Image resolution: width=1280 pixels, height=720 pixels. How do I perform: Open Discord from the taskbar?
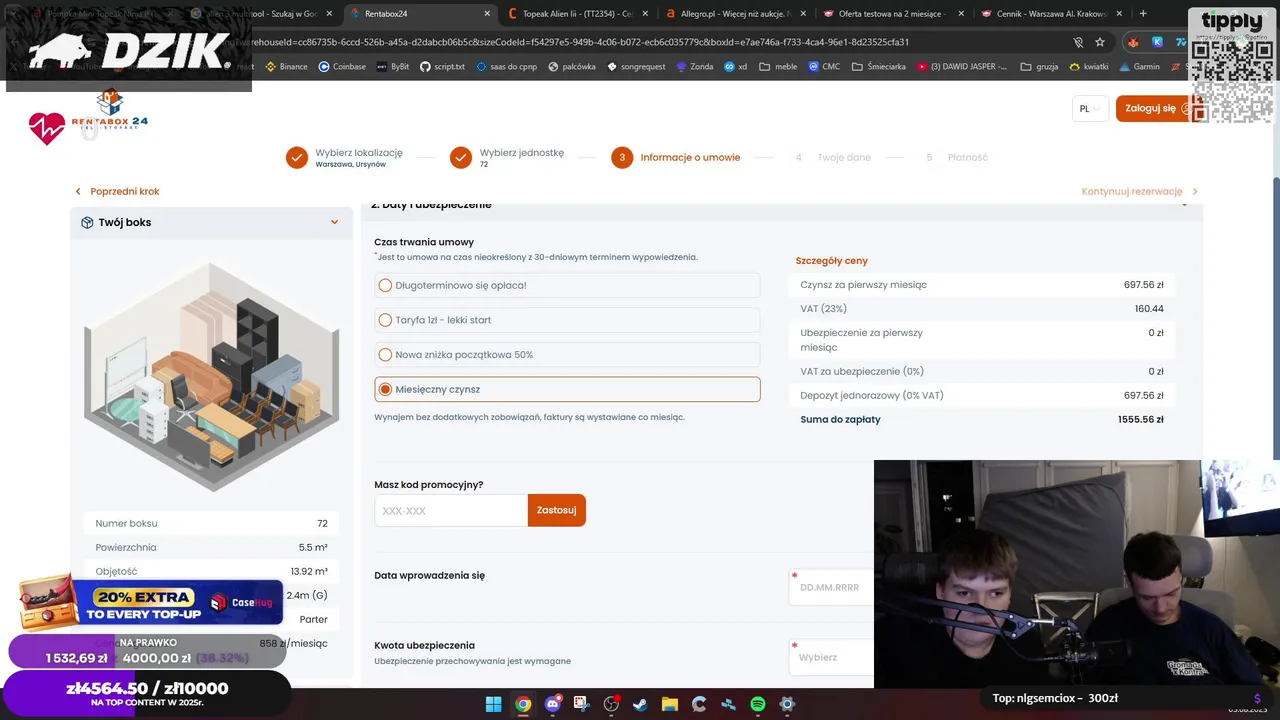point(552,704)
